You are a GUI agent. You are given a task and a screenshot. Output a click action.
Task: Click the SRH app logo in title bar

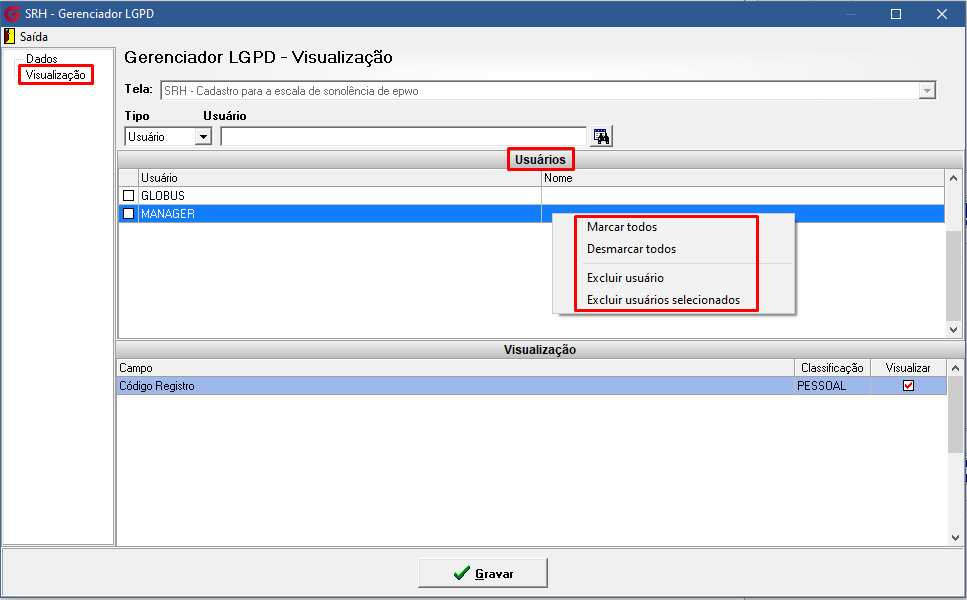tap(12, 13)
